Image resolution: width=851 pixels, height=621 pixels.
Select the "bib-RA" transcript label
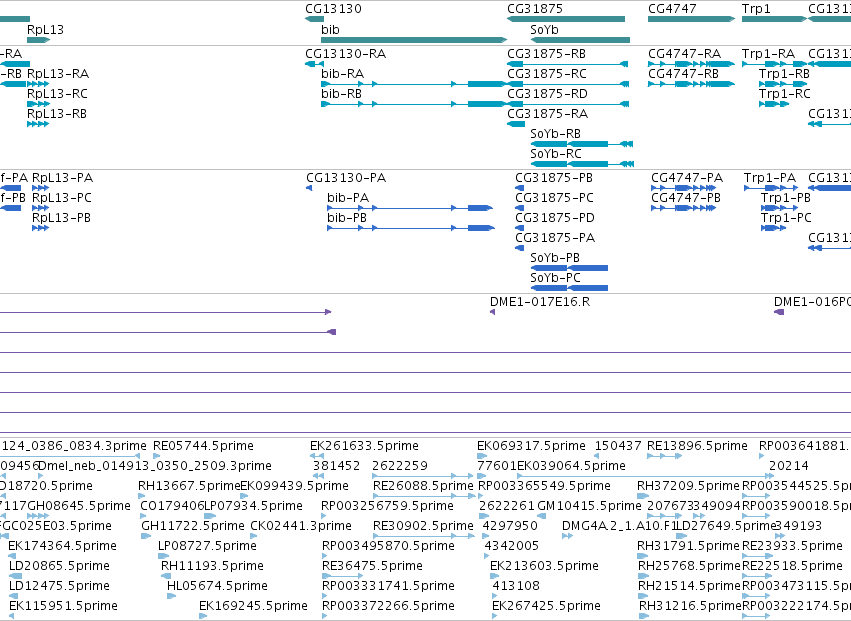click(342, 74)
